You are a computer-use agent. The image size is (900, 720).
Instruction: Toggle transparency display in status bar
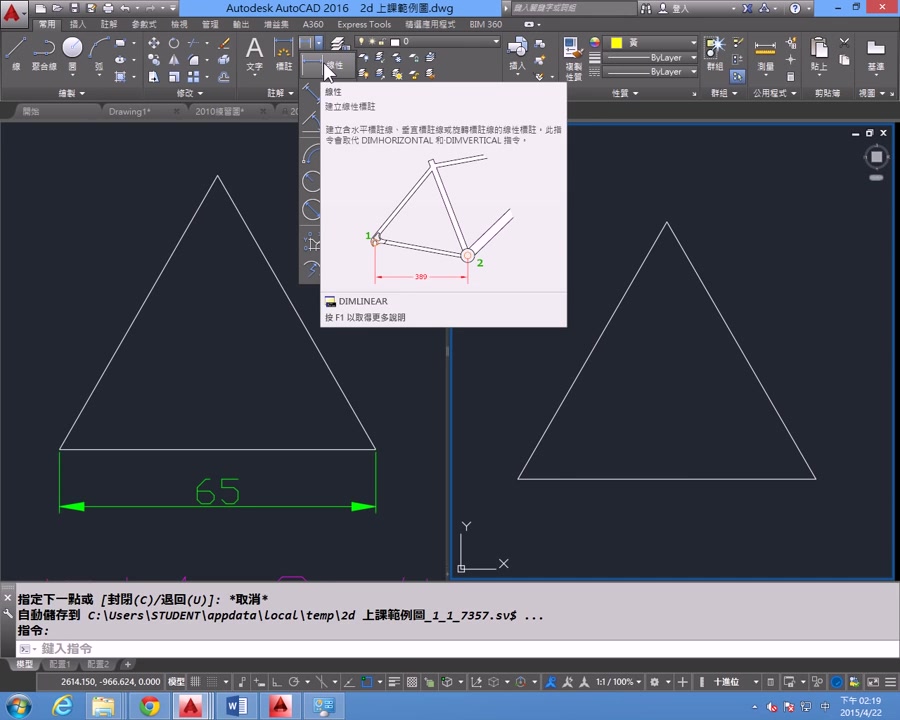pyautogui.click(x=412, y=682)
